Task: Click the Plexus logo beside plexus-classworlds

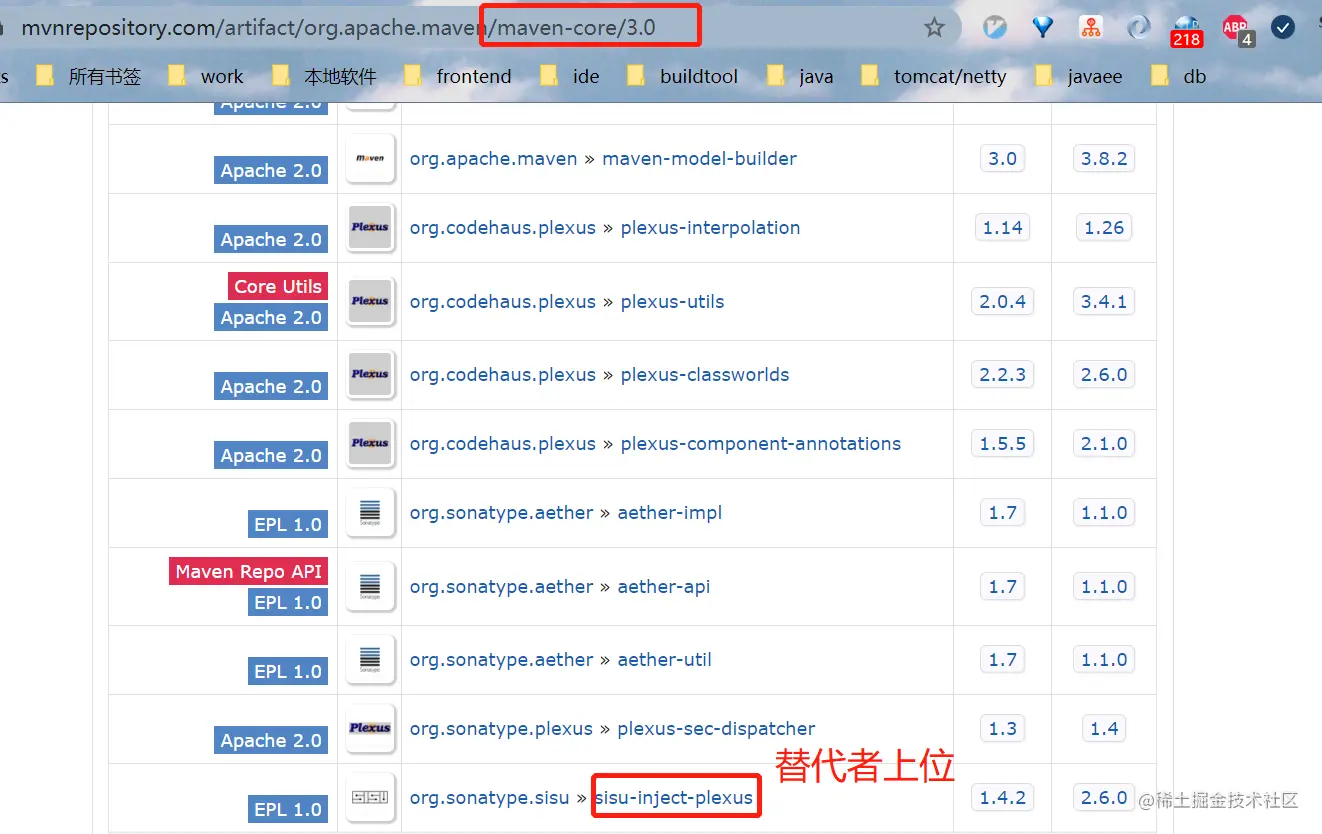Action: (370, 374)
